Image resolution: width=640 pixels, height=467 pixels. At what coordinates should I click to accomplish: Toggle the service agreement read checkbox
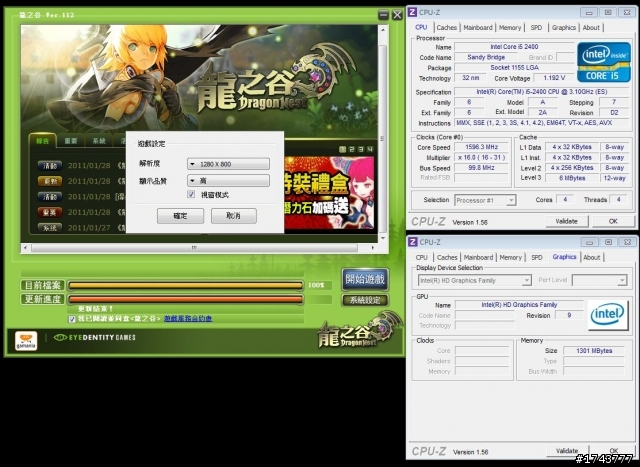pos(72,319)
